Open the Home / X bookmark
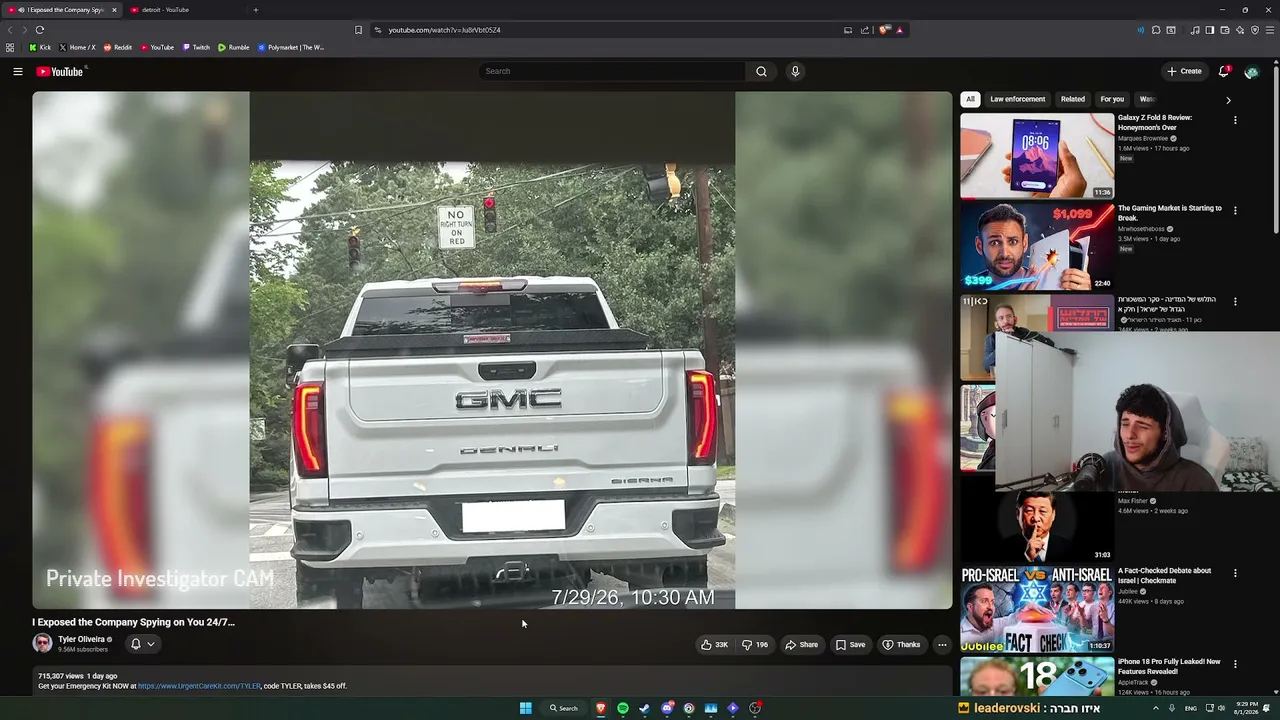The height and width of the screenshot is (720, 1280). pyautogui.click(x=77, y=47)
